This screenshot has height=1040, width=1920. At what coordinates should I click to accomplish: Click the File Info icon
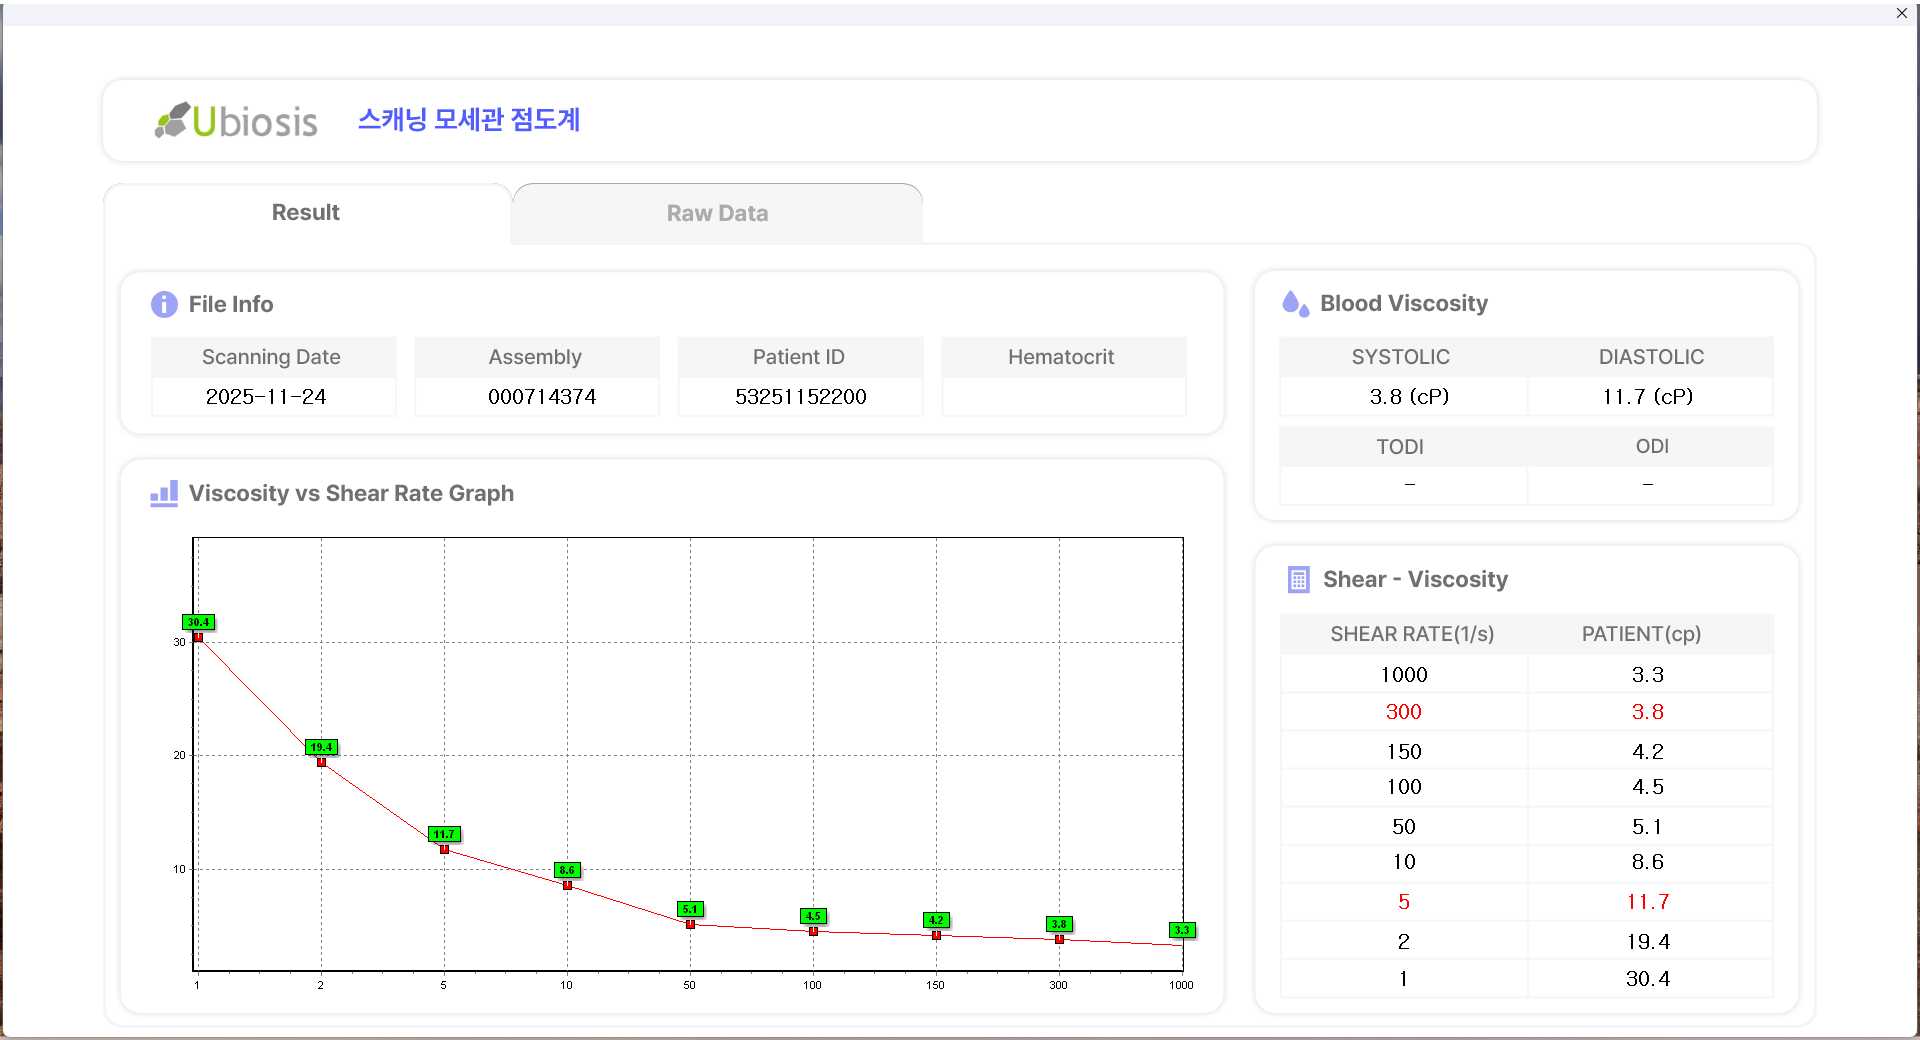click(x=164, y=304)
